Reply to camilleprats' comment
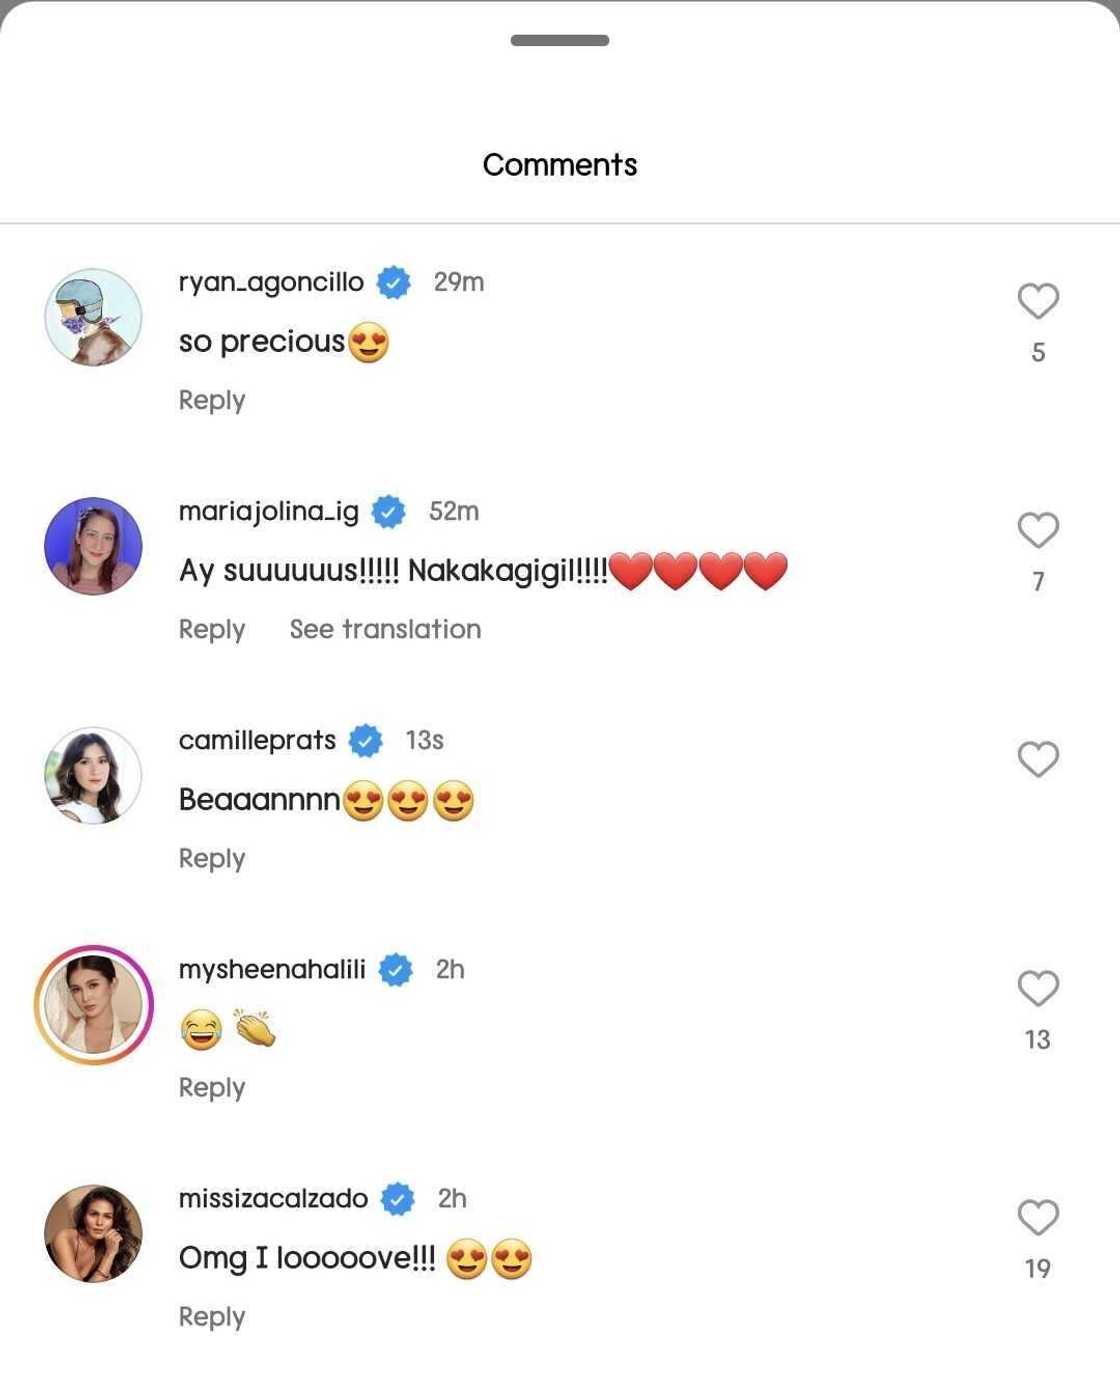This screenshot has width=1120, height=1380. pos(211,857)
